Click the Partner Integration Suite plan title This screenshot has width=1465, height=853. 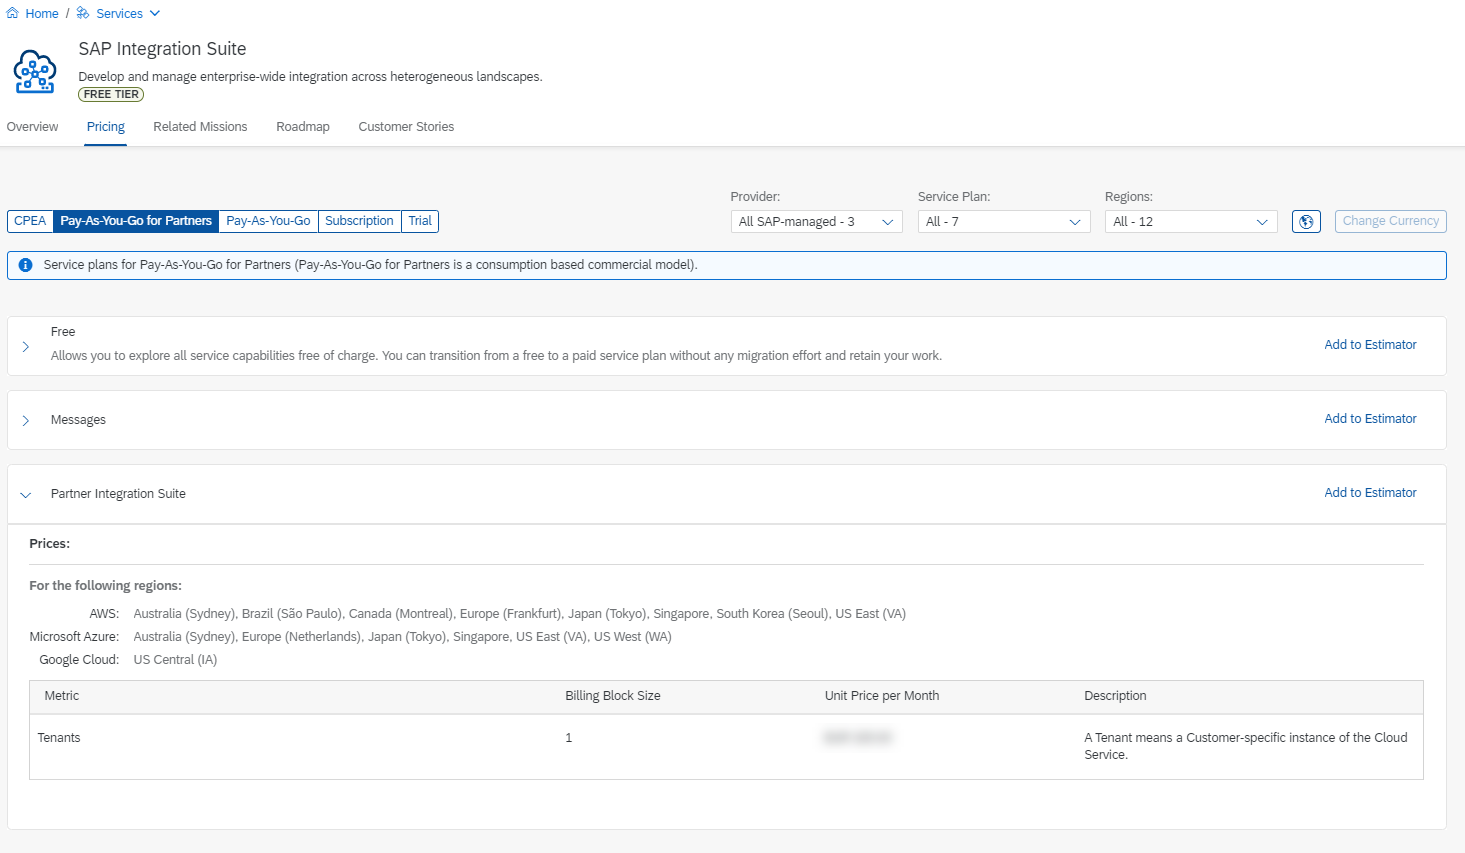click(118, 494)
